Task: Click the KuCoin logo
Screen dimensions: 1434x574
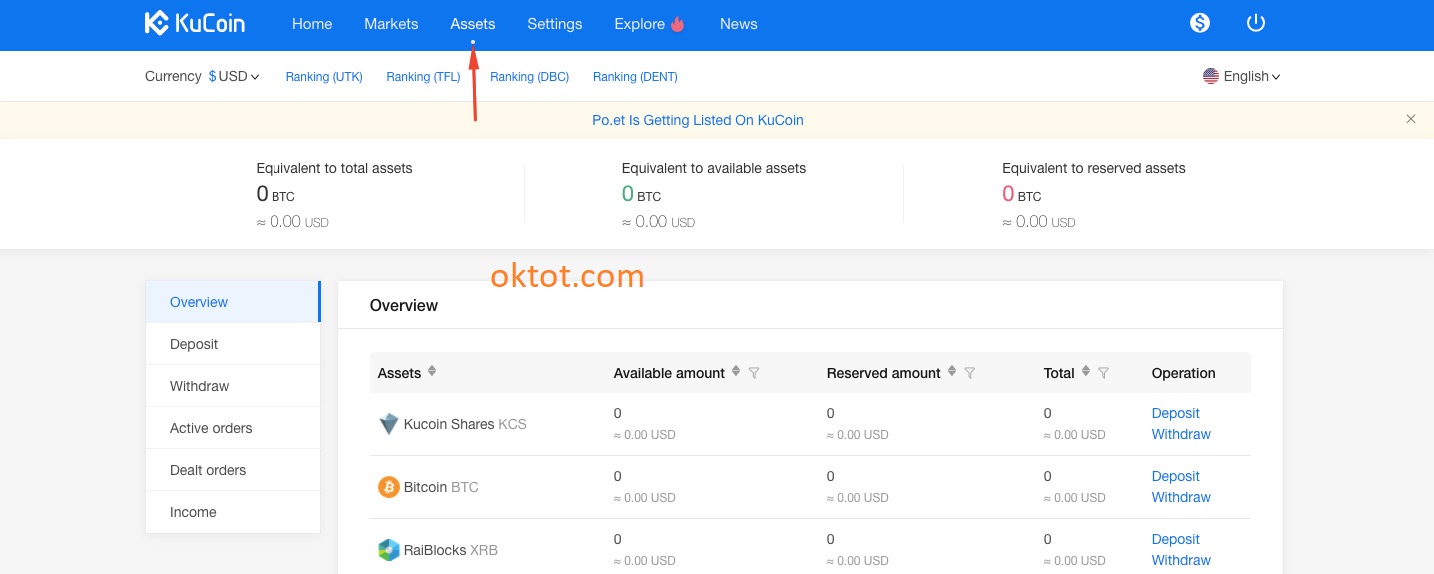Action: (195, 24)
